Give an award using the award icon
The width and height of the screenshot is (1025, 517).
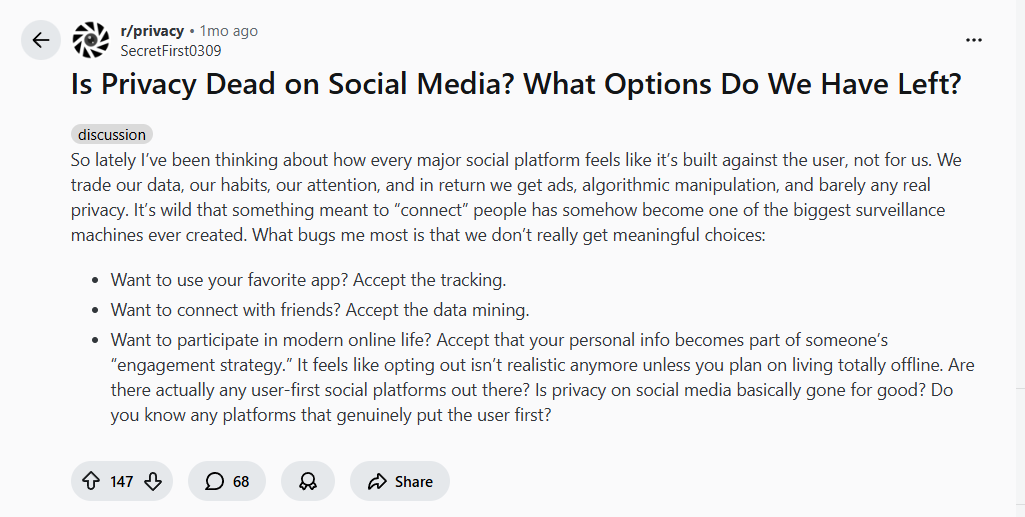click(x=308, y=481)
